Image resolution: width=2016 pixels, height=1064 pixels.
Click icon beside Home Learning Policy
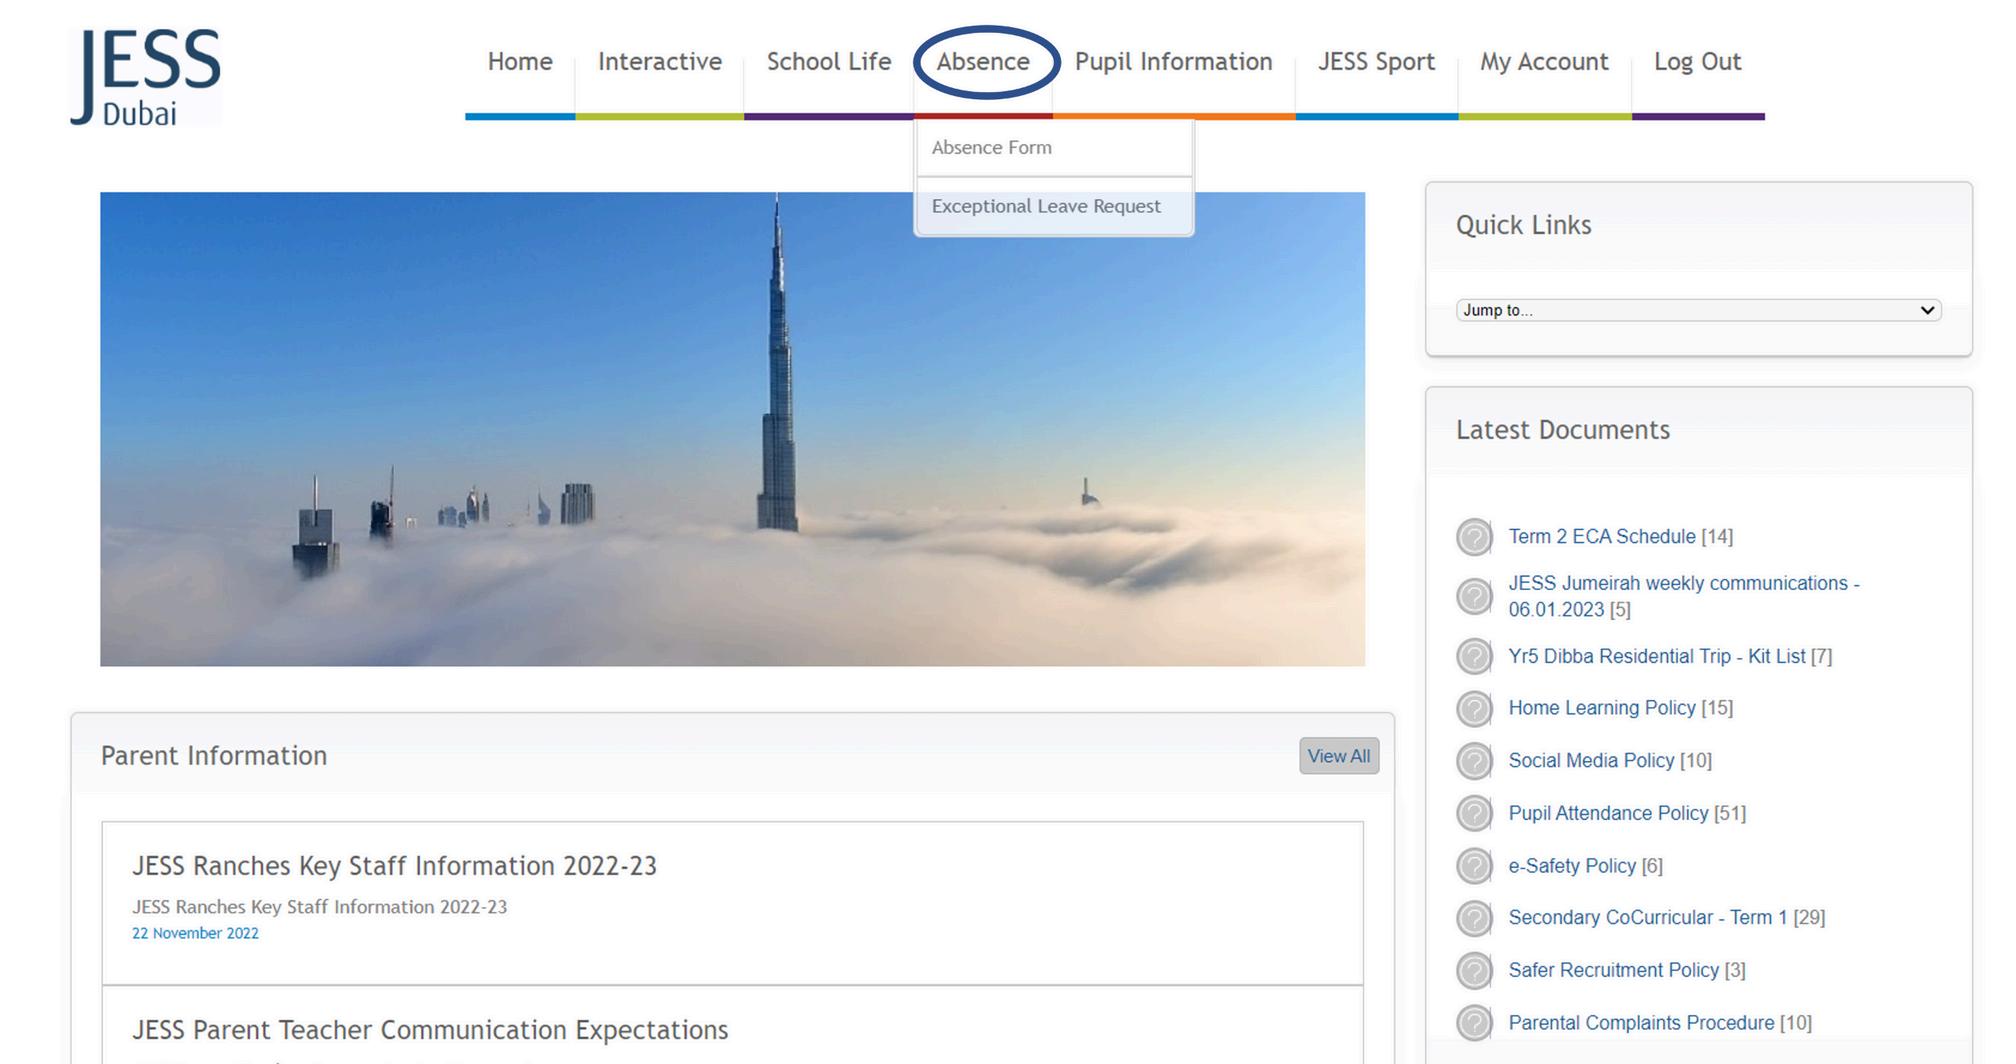[x=1474, y=709]
